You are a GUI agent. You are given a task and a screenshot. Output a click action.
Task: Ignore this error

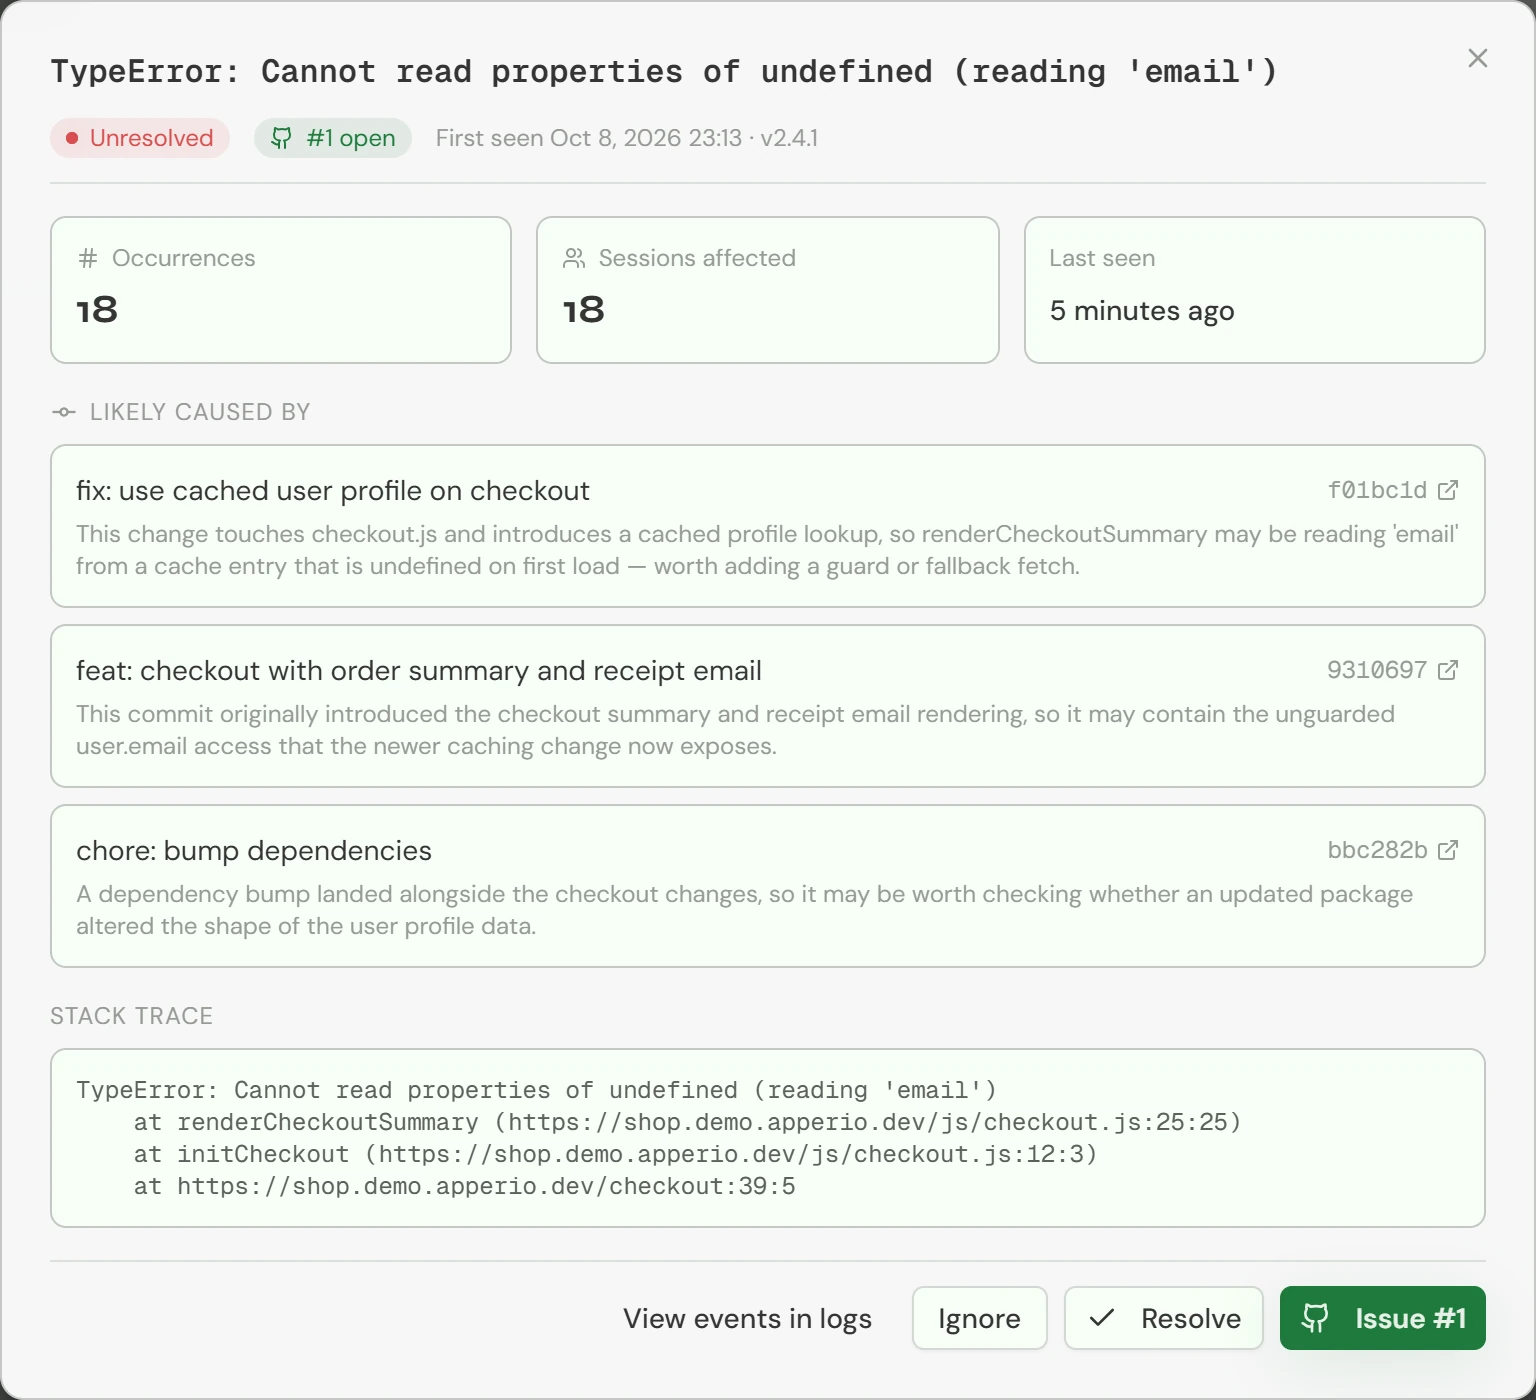[979, 1318]
